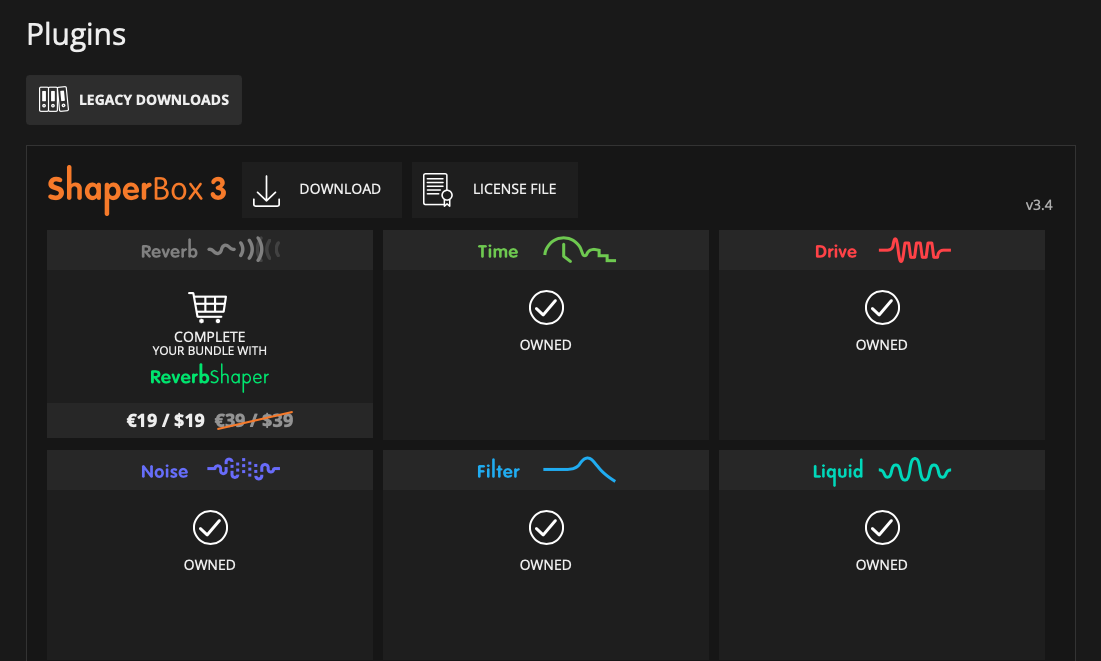This screenshot has width=1101, height=661.
Task: Click the Reverb header label
Action: (169, 251)
